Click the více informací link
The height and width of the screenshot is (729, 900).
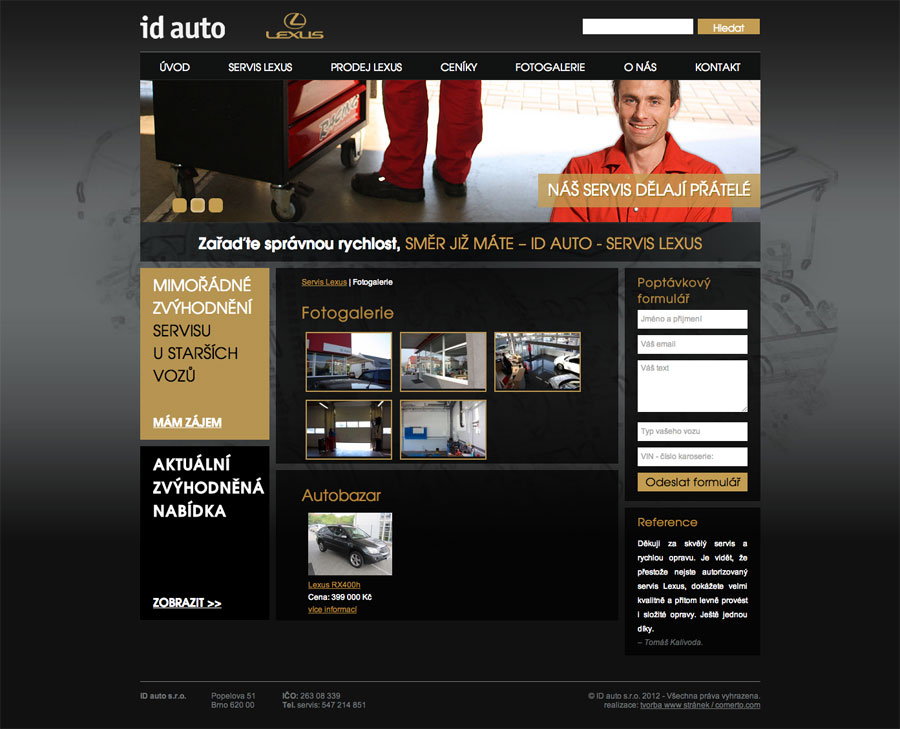332,610
